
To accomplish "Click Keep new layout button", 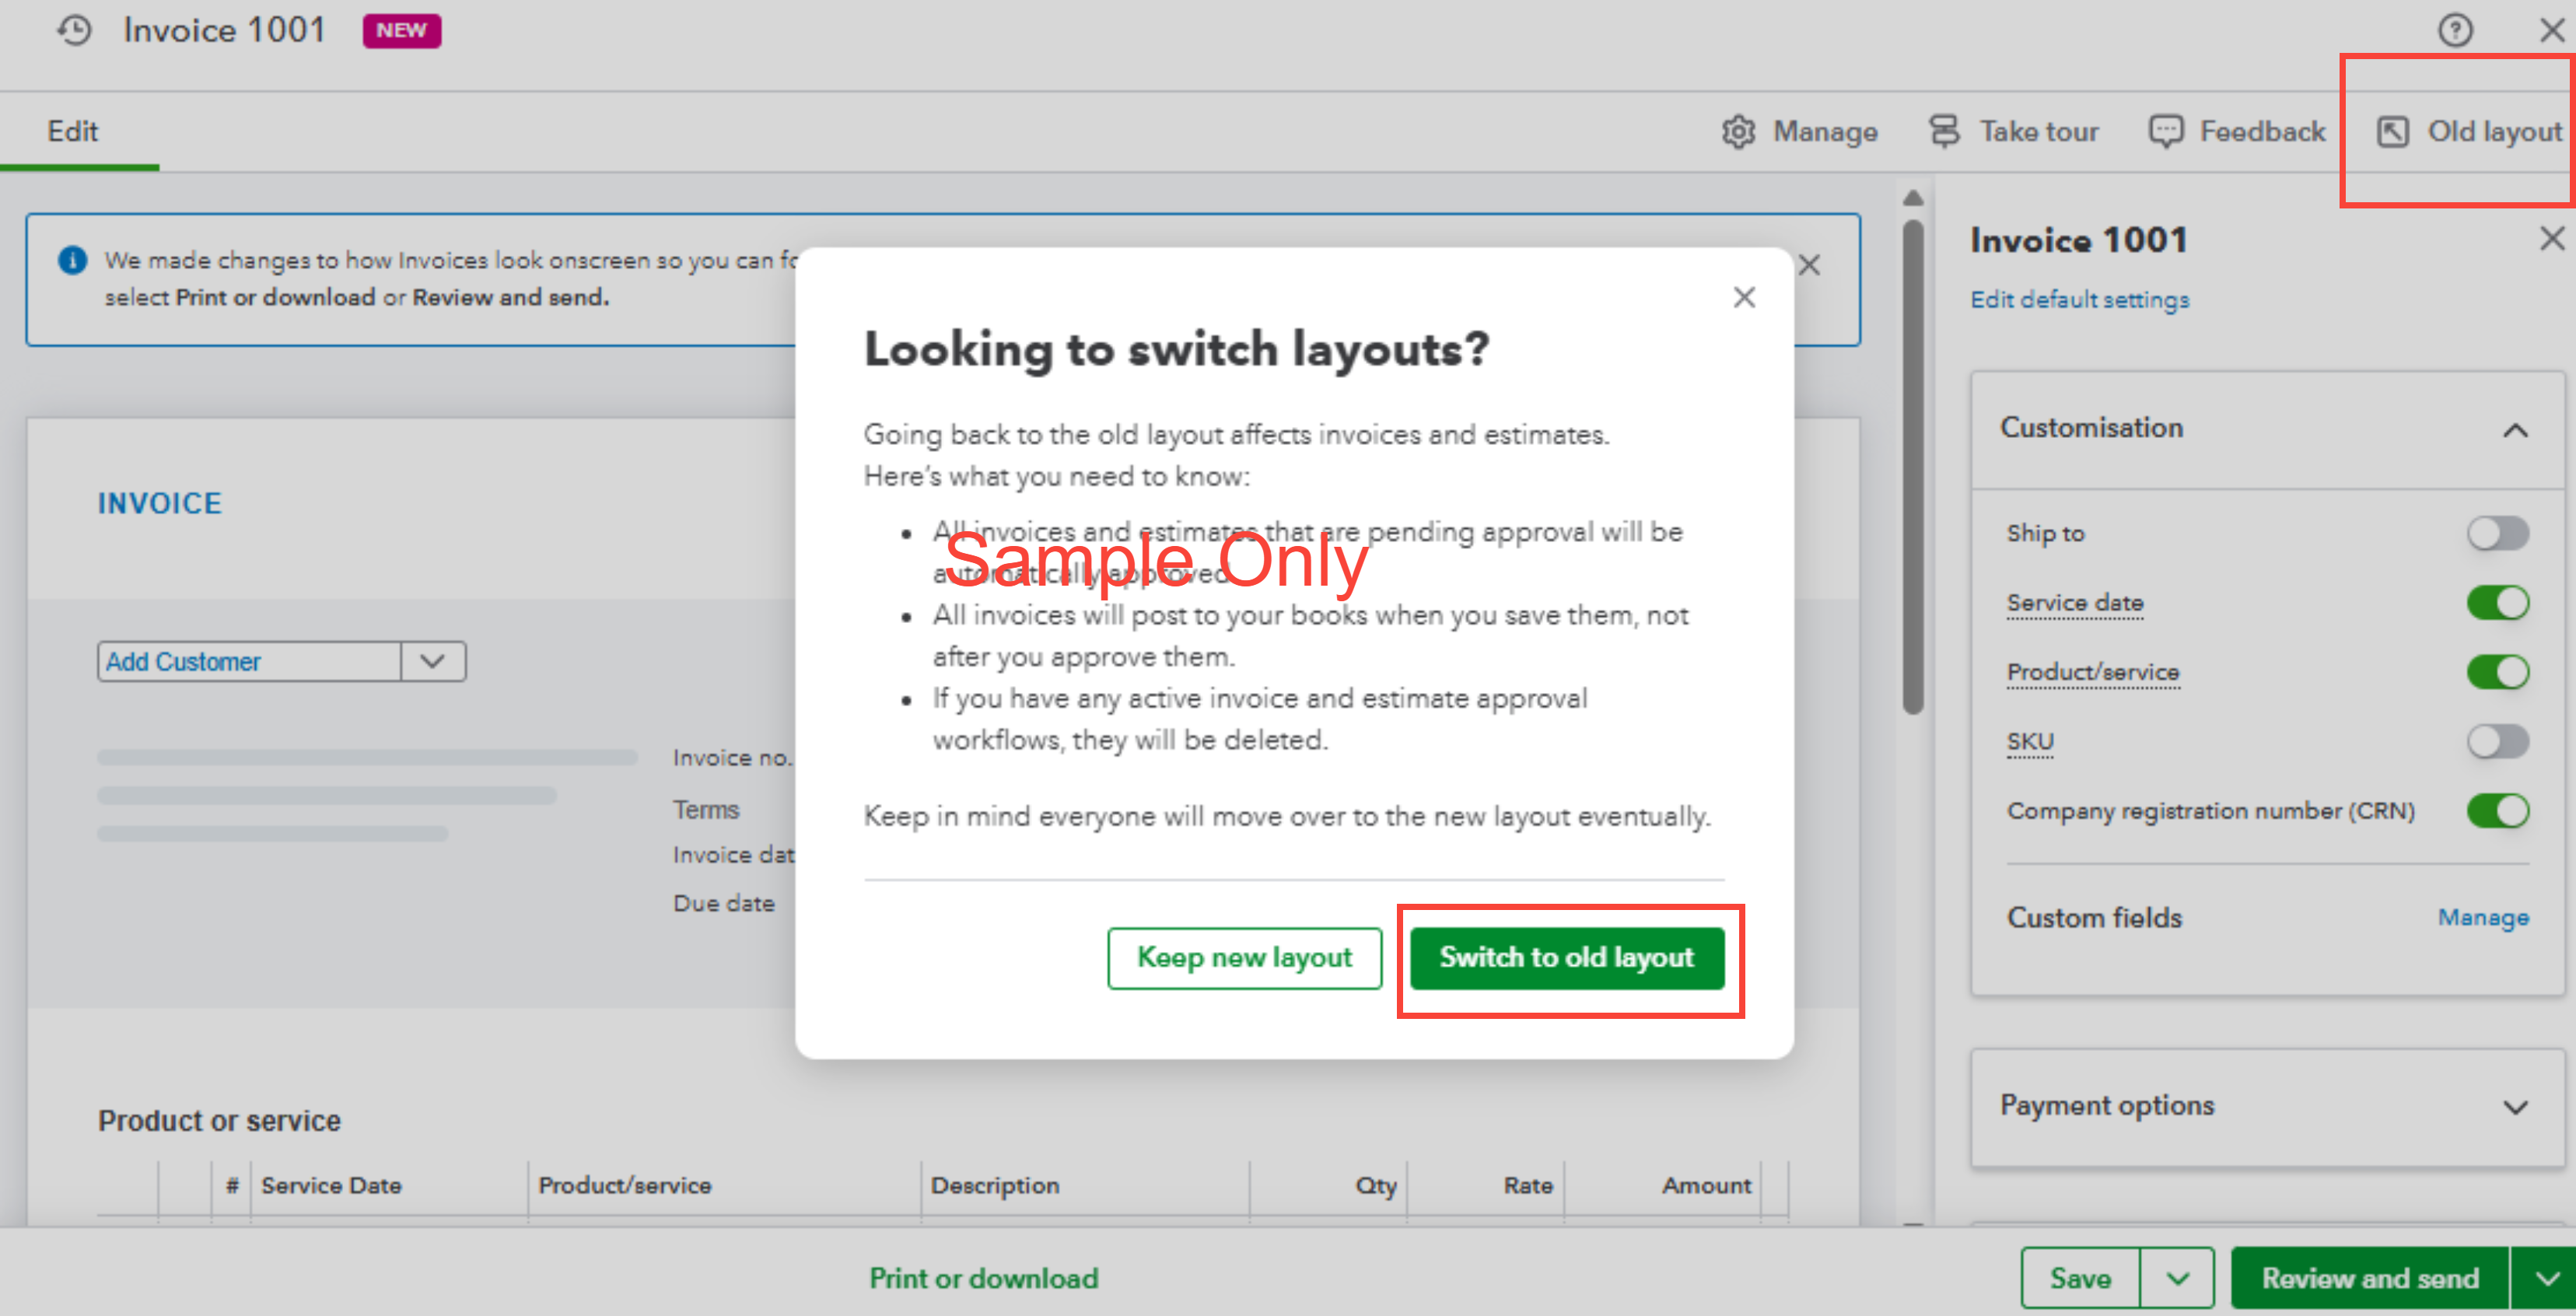I will (x=1244, y=958).
